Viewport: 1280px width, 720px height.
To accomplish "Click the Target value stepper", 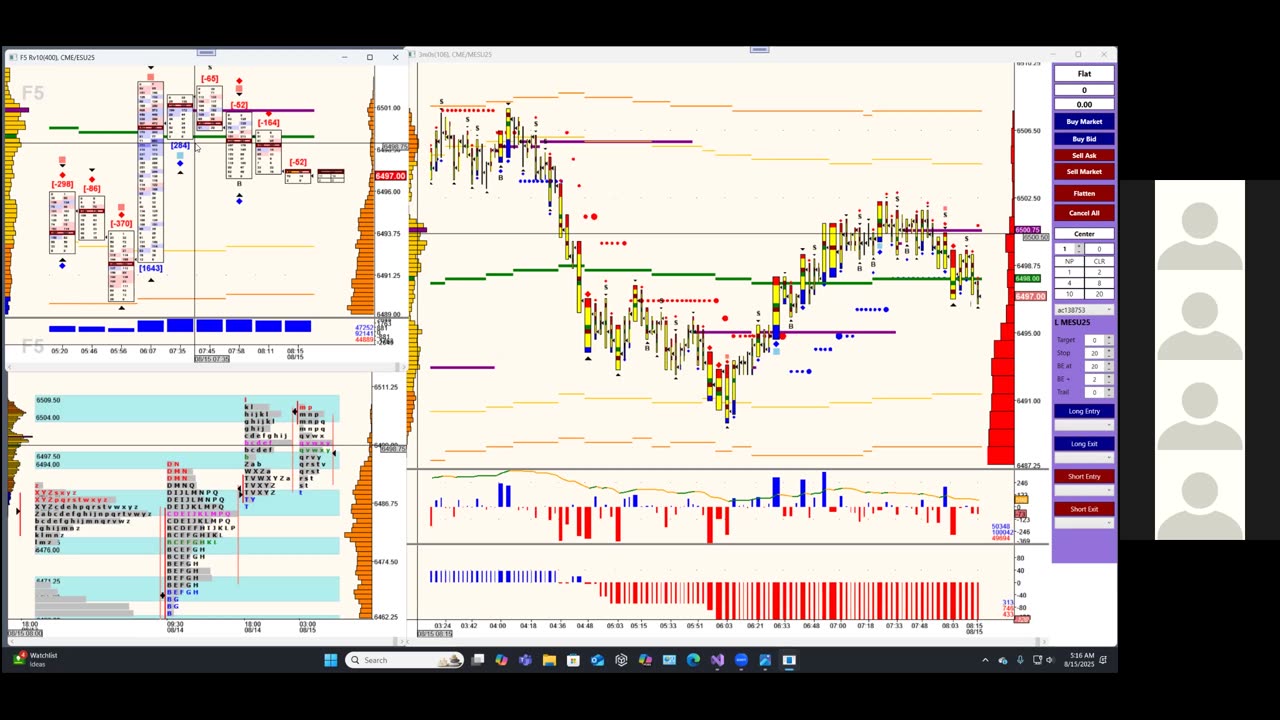I will [1098, 340].
